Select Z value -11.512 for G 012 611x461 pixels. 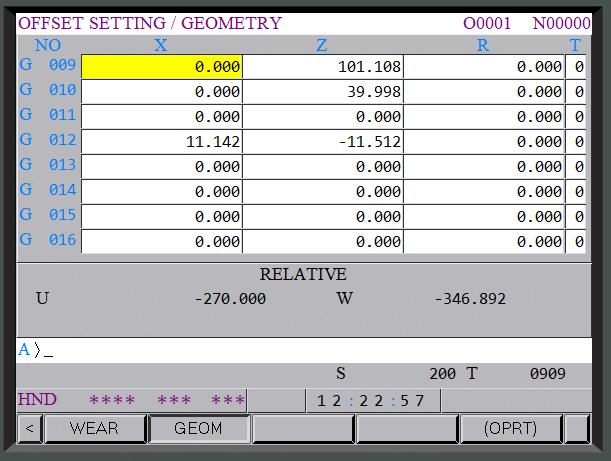pyautogui.click(x=323, y=141)
